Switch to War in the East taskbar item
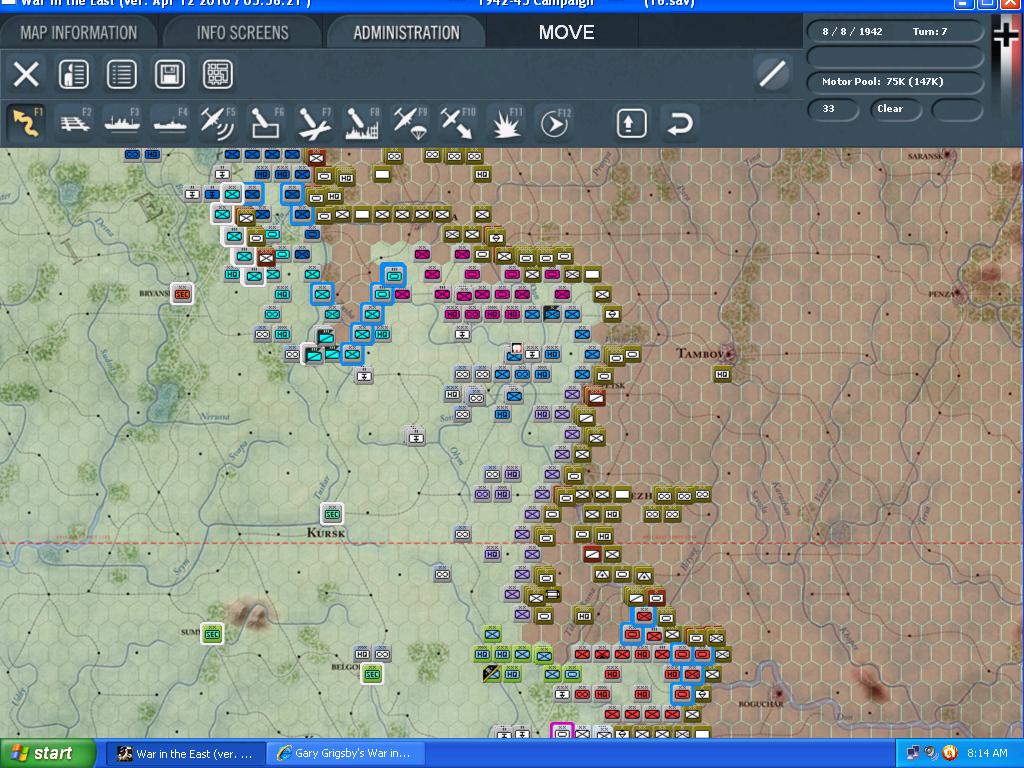1024x768 pixels. tap(185, 754)
